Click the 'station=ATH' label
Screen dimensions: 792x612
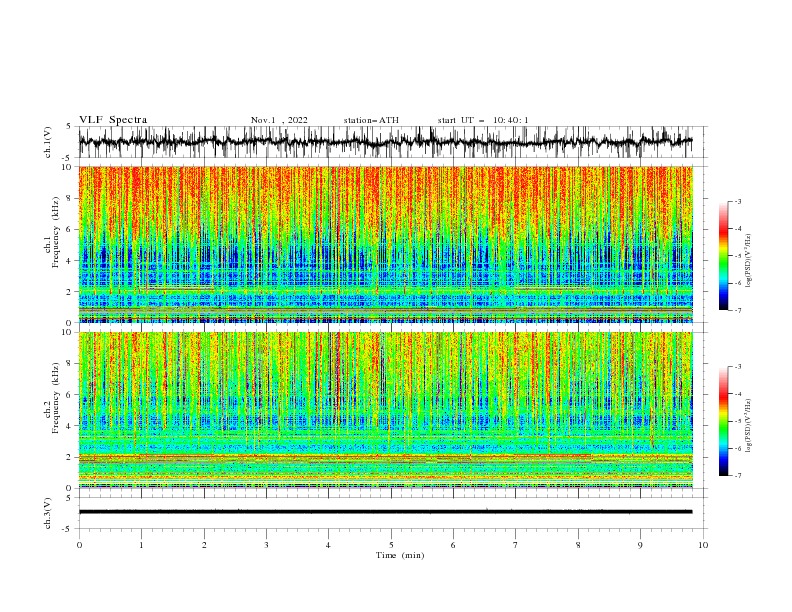(x=371, y=120)
